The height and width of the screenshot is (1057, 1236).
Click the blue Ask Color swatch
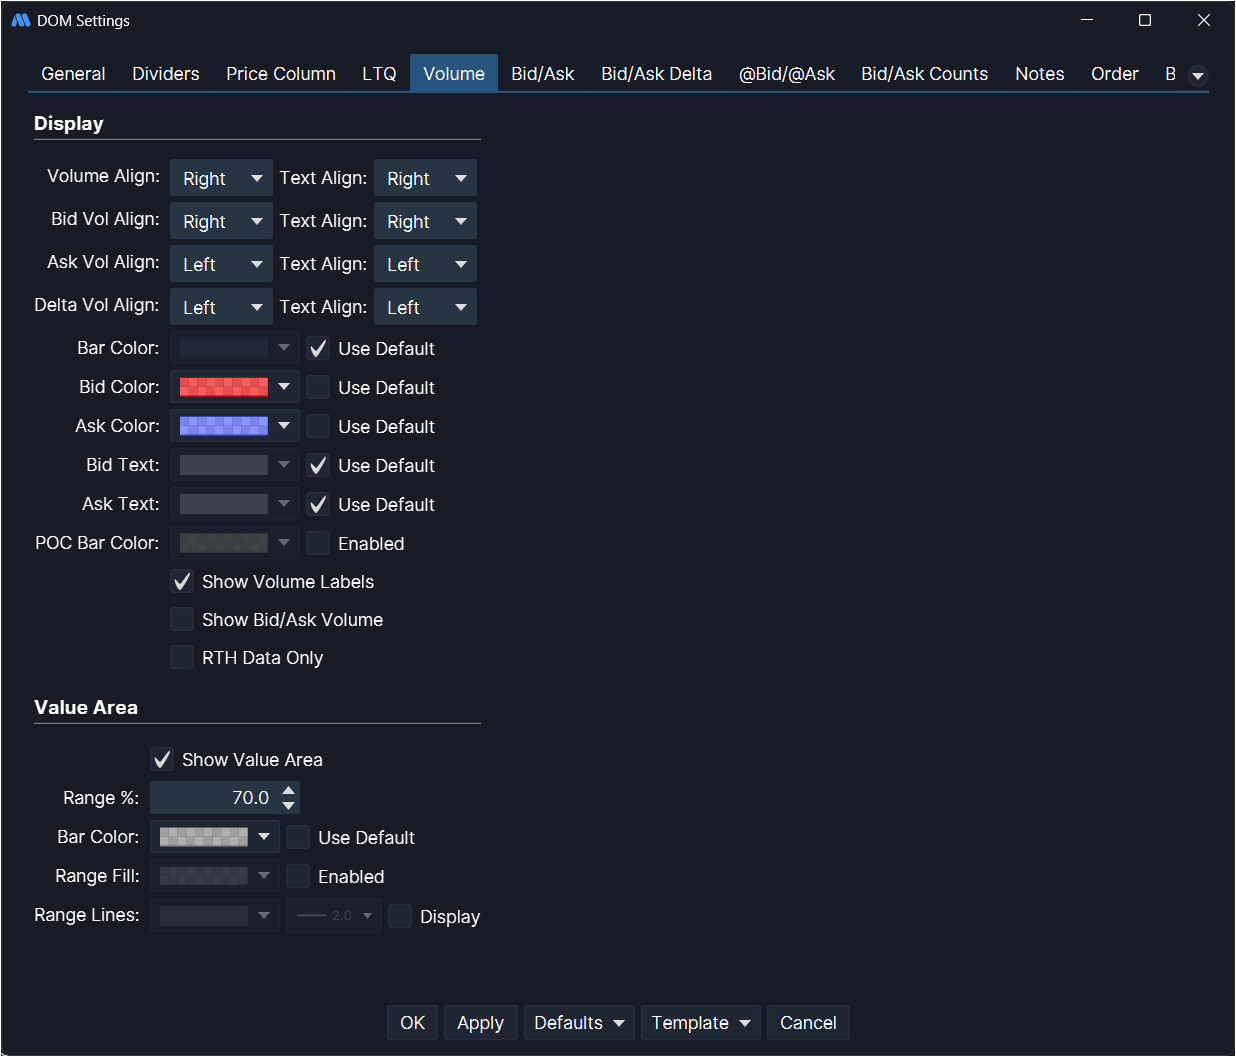coord(223,426)
